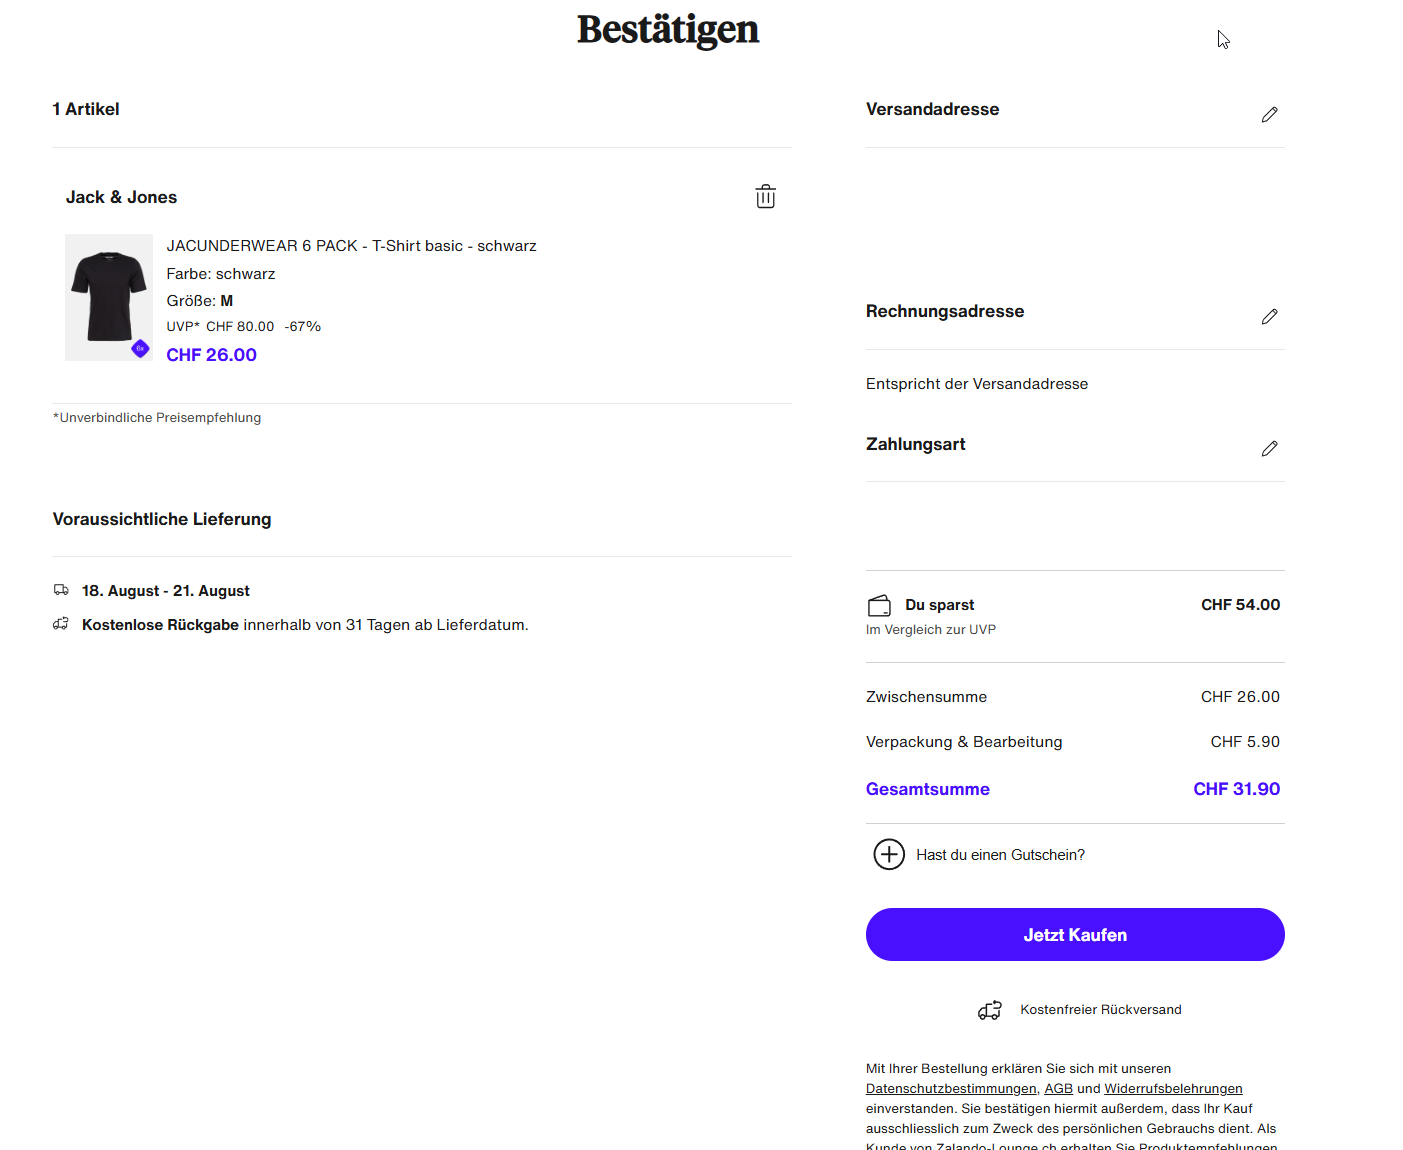Expand Hast du einen Gutschein? section
The height and width of the screenshot is (1150, 1403).
(1000, 855)
